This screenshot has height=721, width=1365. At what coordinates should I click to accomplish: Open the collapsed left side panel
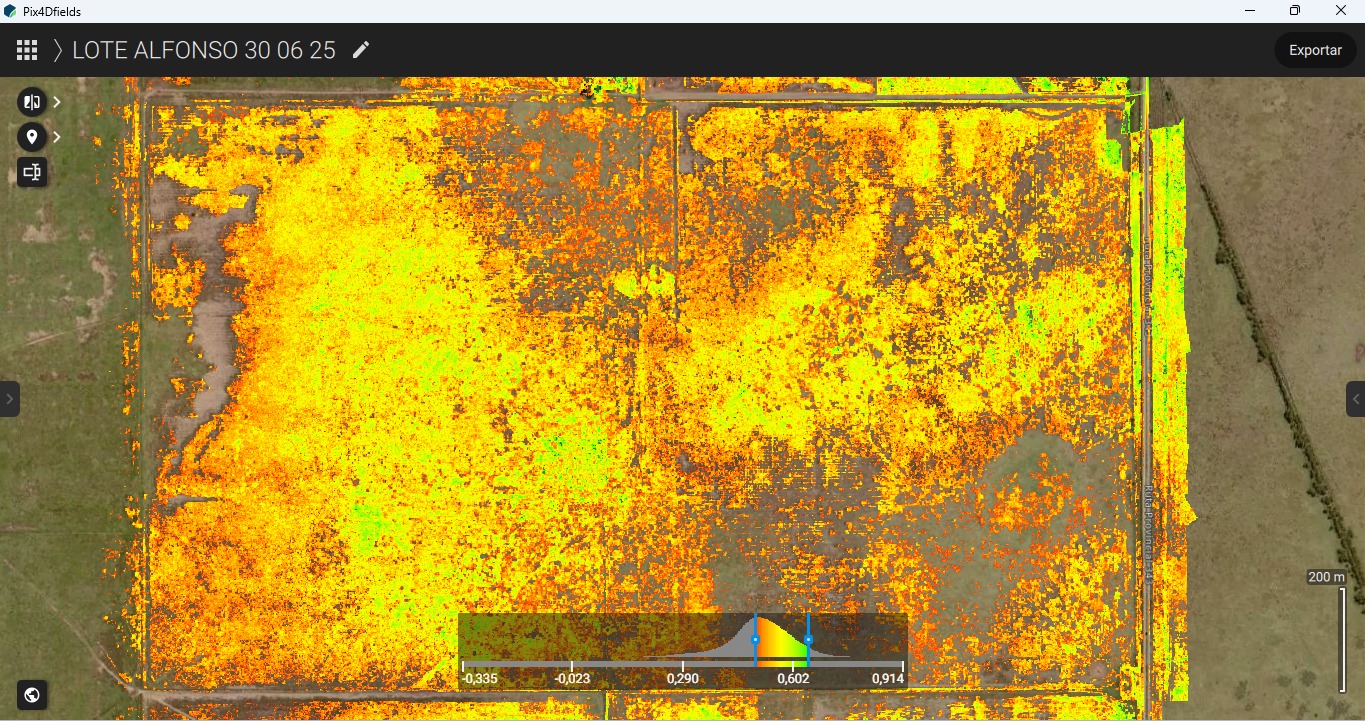pos(9,399)
